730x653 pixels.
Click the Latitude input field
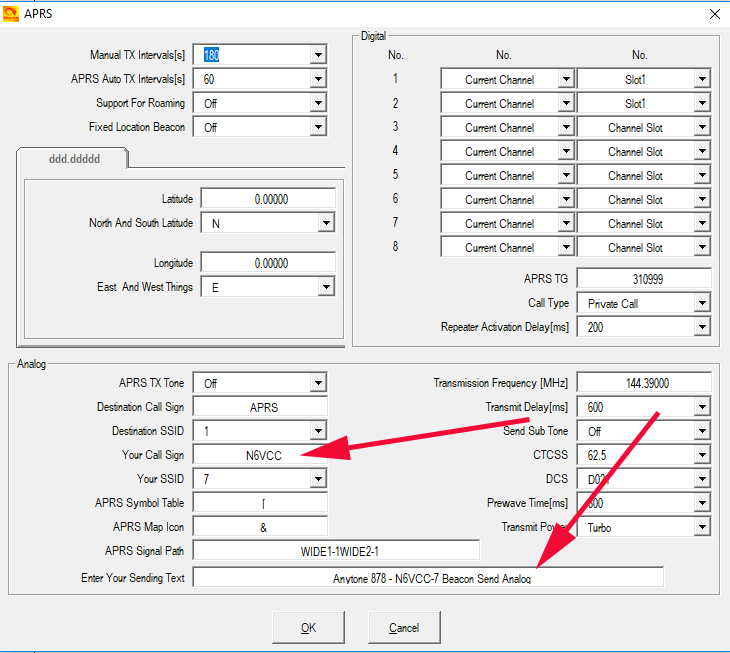268,199
